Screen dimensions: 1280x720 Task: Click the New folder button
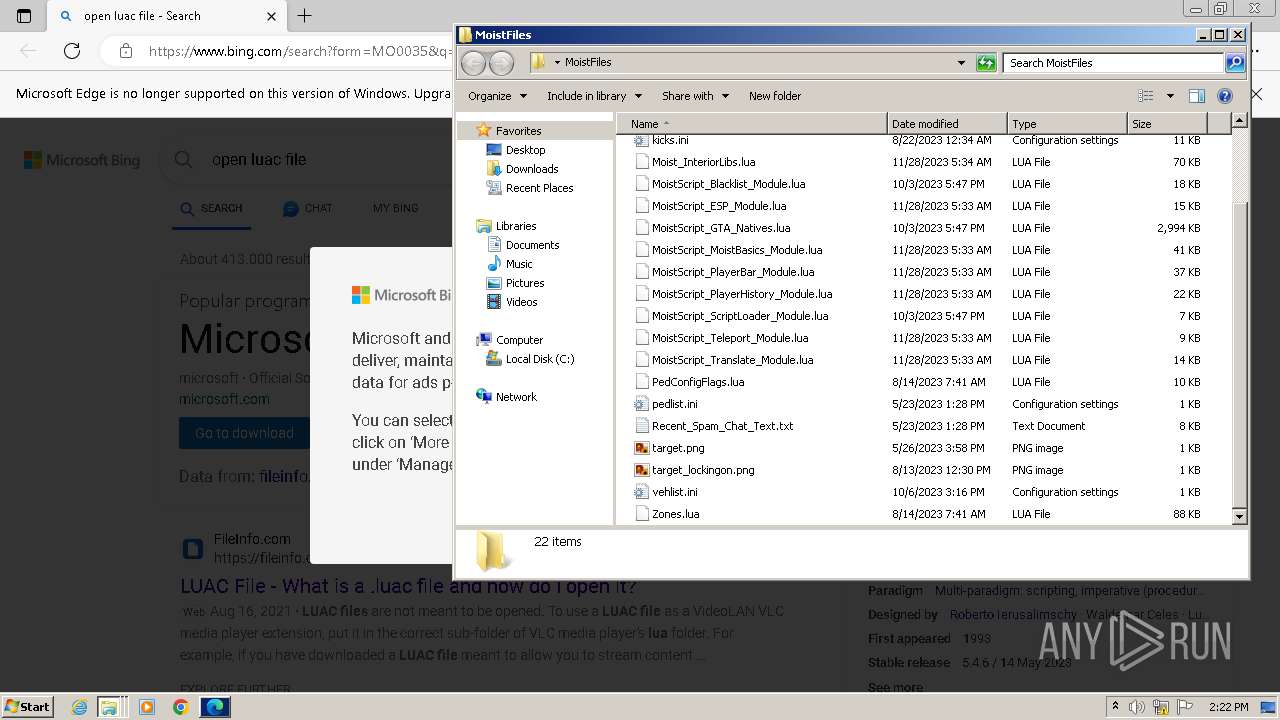[775, 96]
